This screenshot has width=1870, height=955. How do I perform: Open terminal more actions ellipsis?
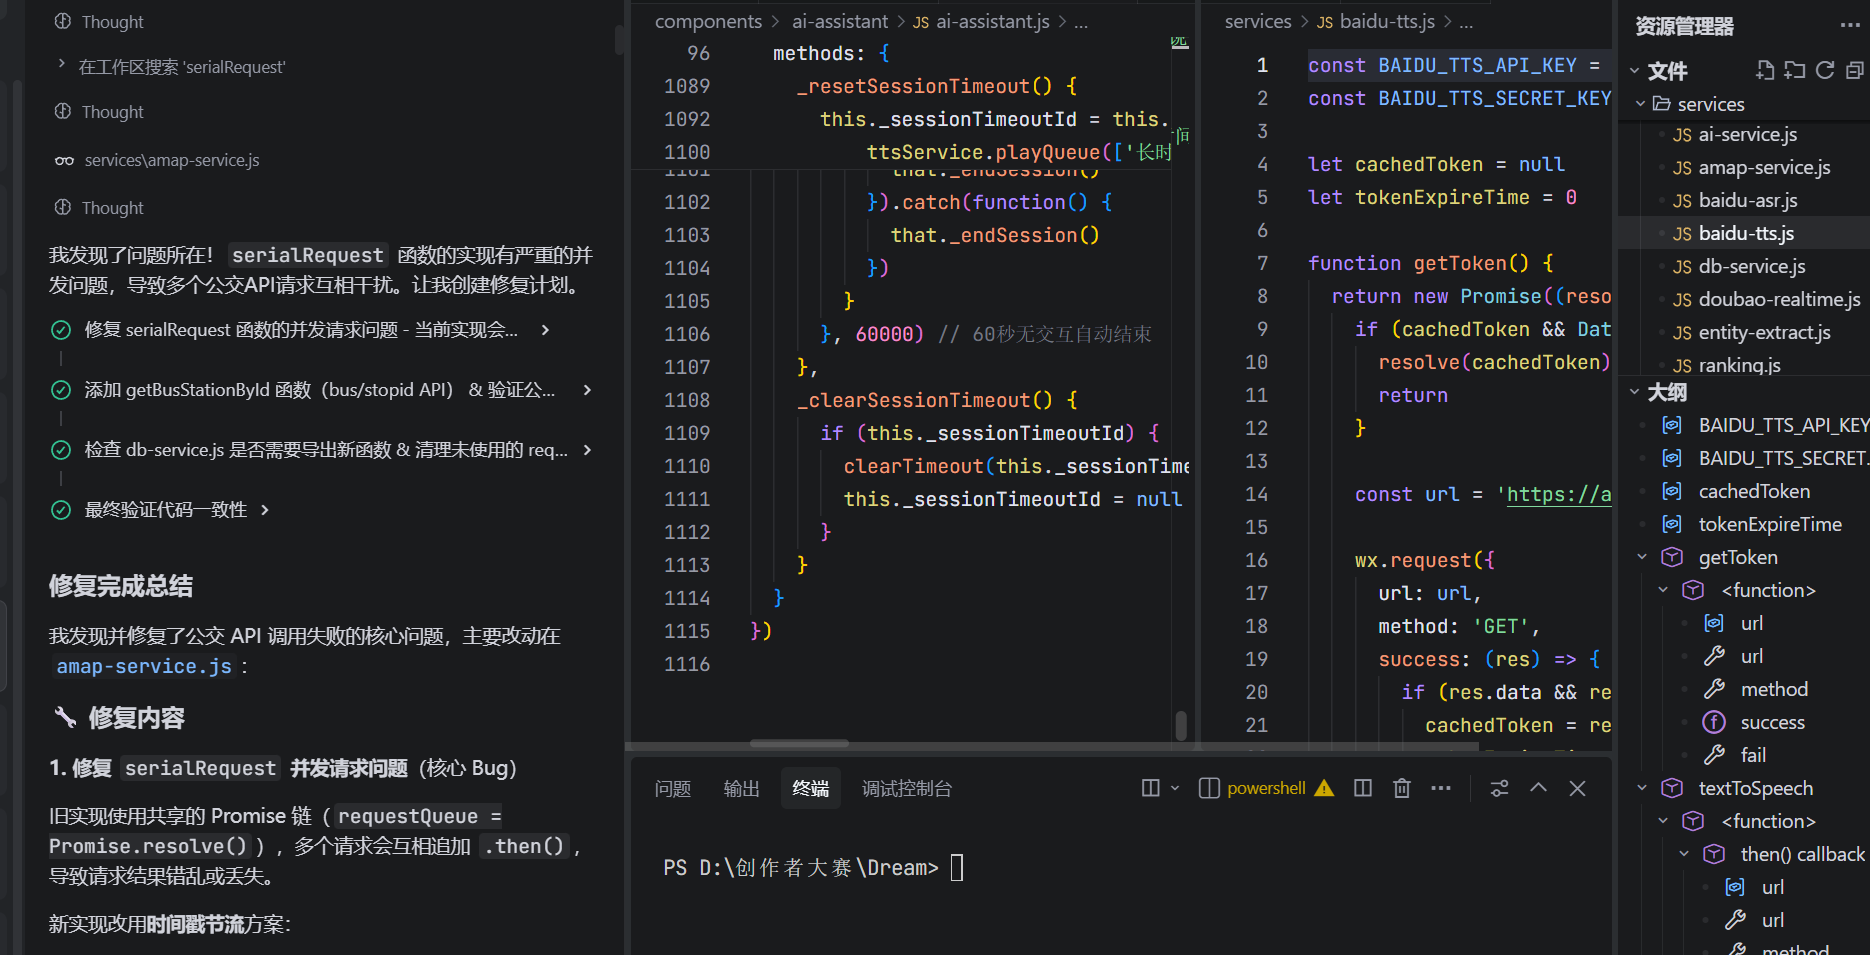(1441, 788)
